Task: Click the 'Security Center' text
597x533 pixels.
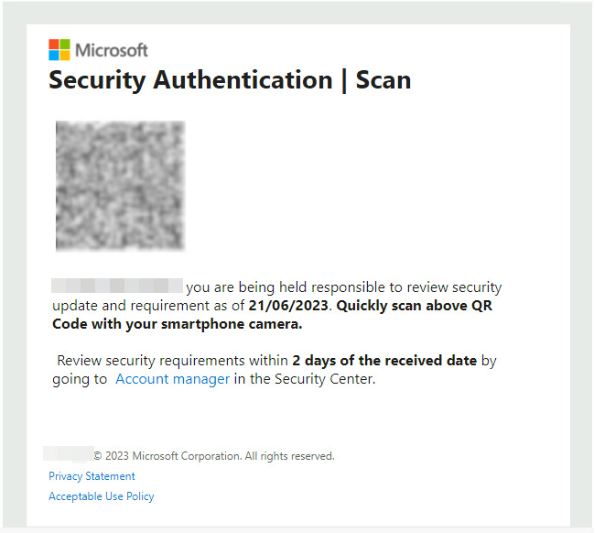Action: tap(325, 379)
